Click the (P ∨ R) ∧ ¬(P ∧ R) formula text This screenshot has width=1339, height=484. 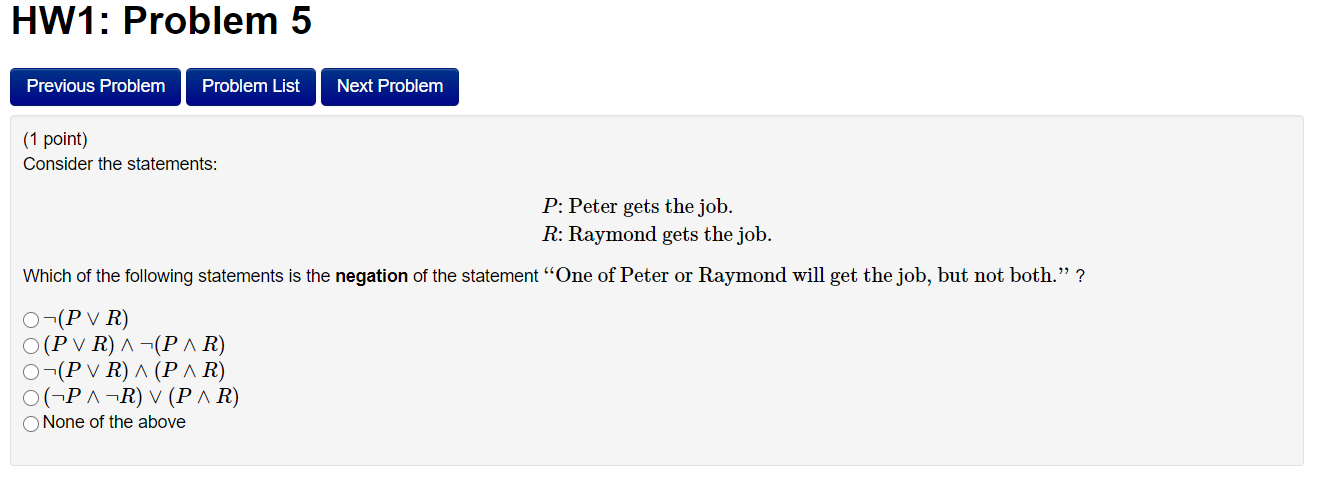pos(134,345)
